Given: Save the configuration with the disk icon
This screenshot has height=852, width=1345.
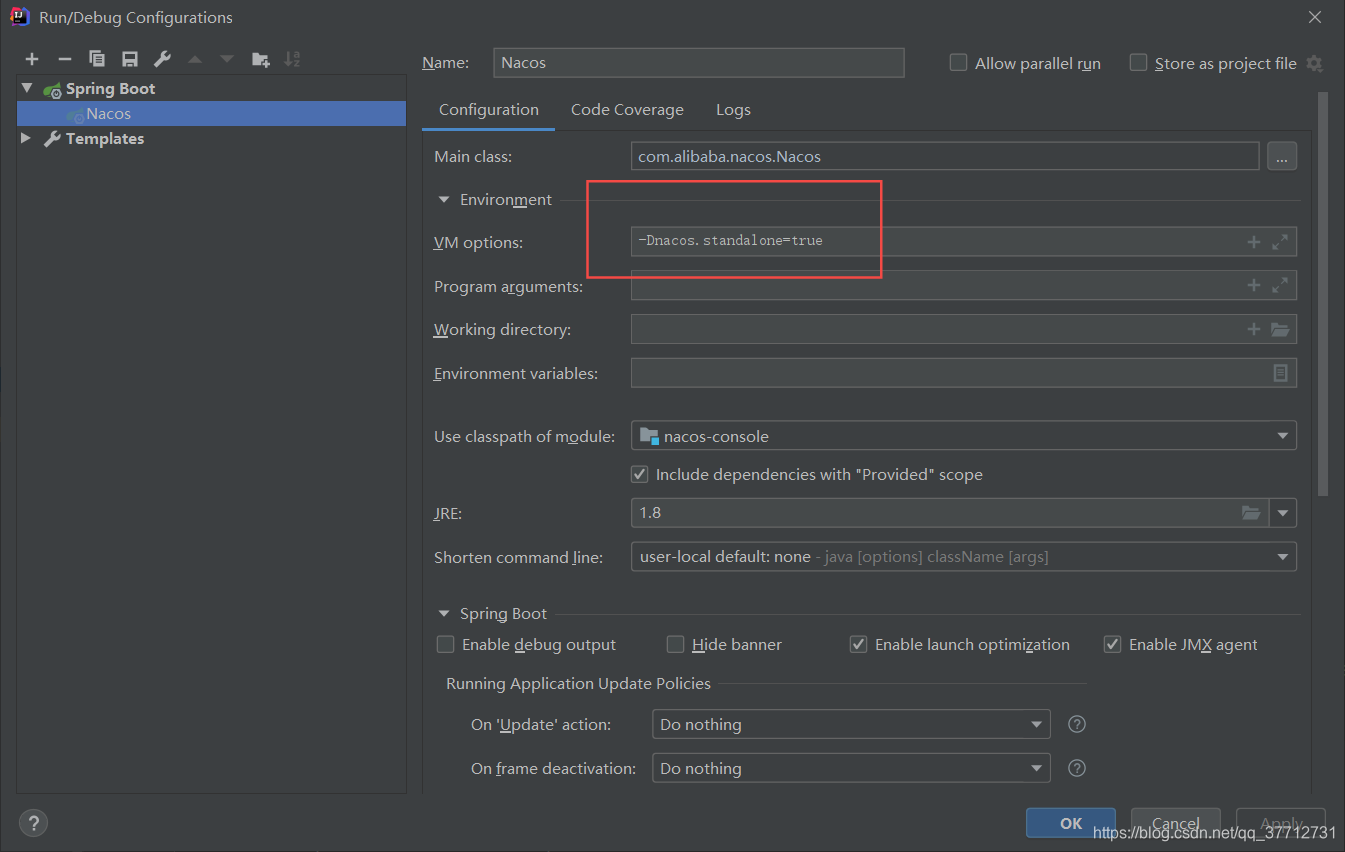Looking at the screenshot, I should pos(130,60).
